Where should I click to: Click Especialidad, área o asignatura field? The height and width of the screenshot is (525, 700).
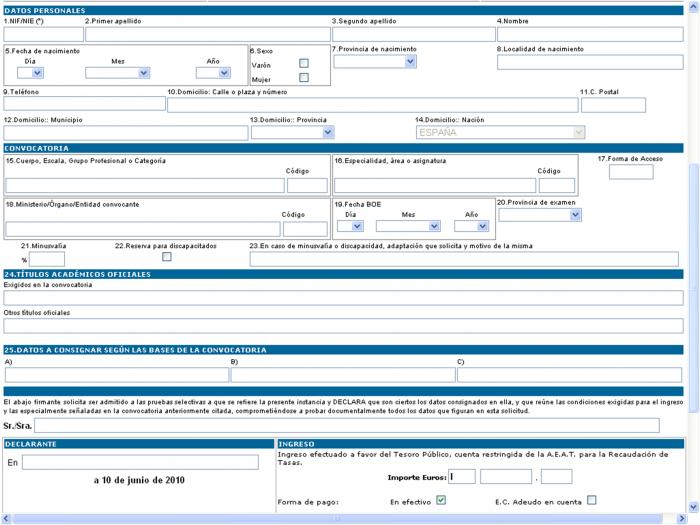coord(435,186)
